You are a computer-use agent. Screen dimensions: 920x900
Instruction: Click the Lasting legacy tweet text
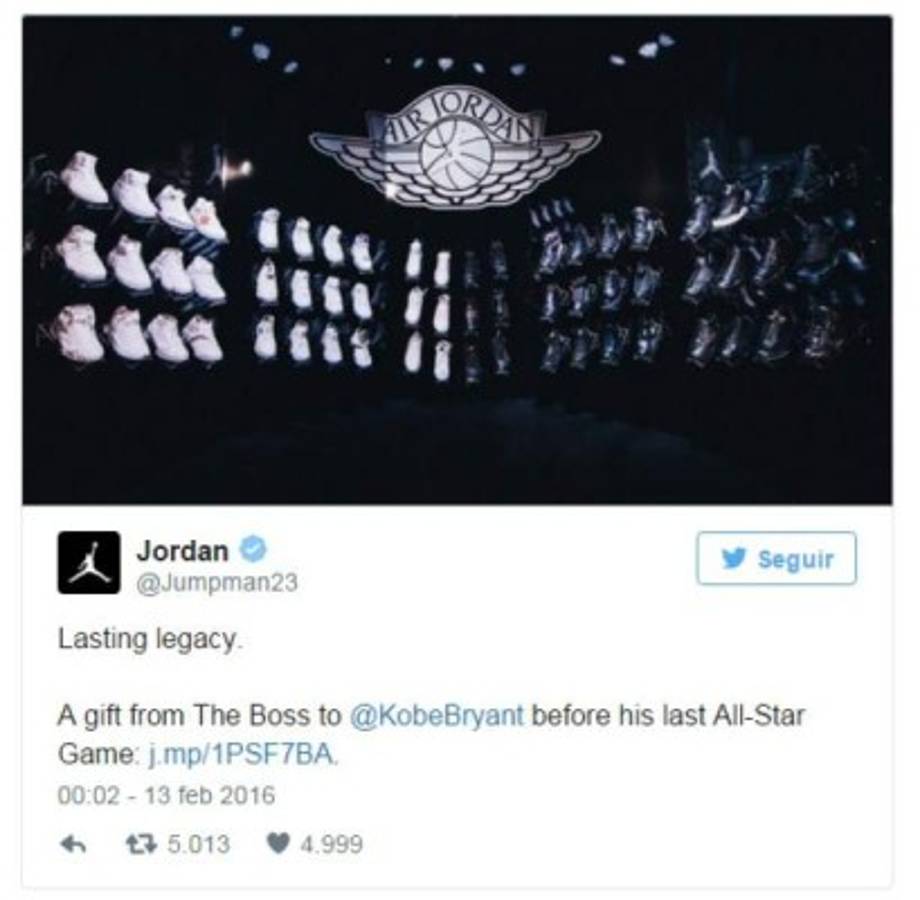click(150, 640)
